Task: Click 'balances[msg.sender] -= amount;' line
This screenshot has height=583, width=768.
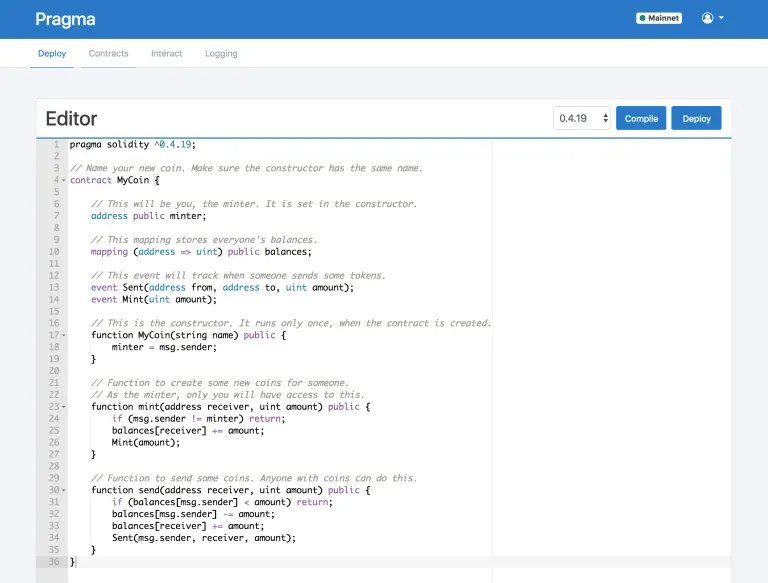Action: 193,514
